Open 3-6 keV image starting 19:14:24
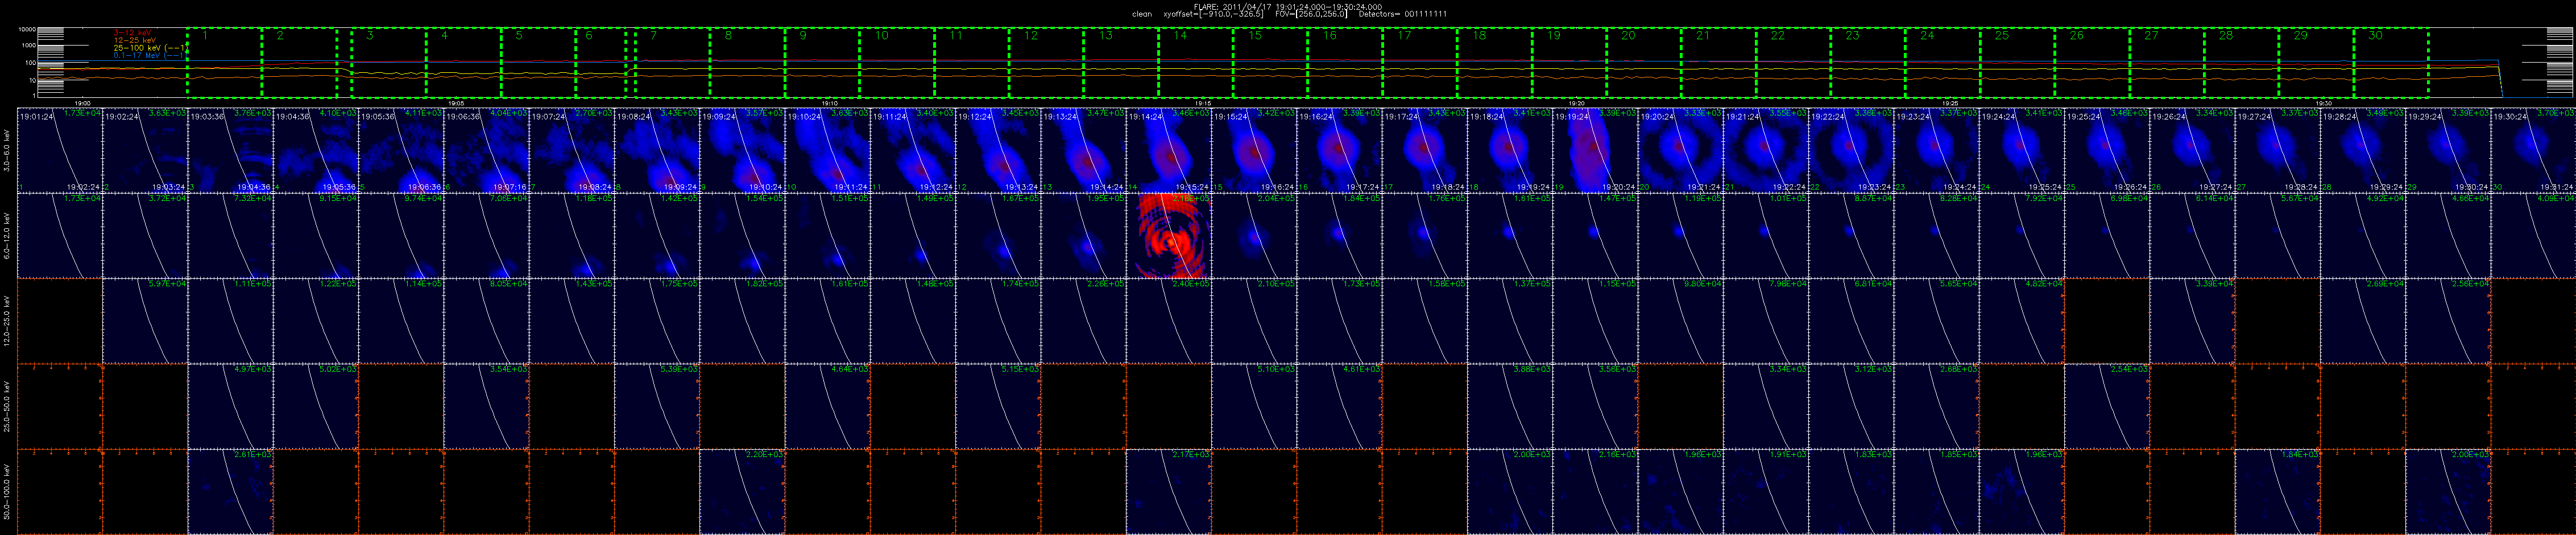Viewport: 2576px width, 535px height. 1169,150
